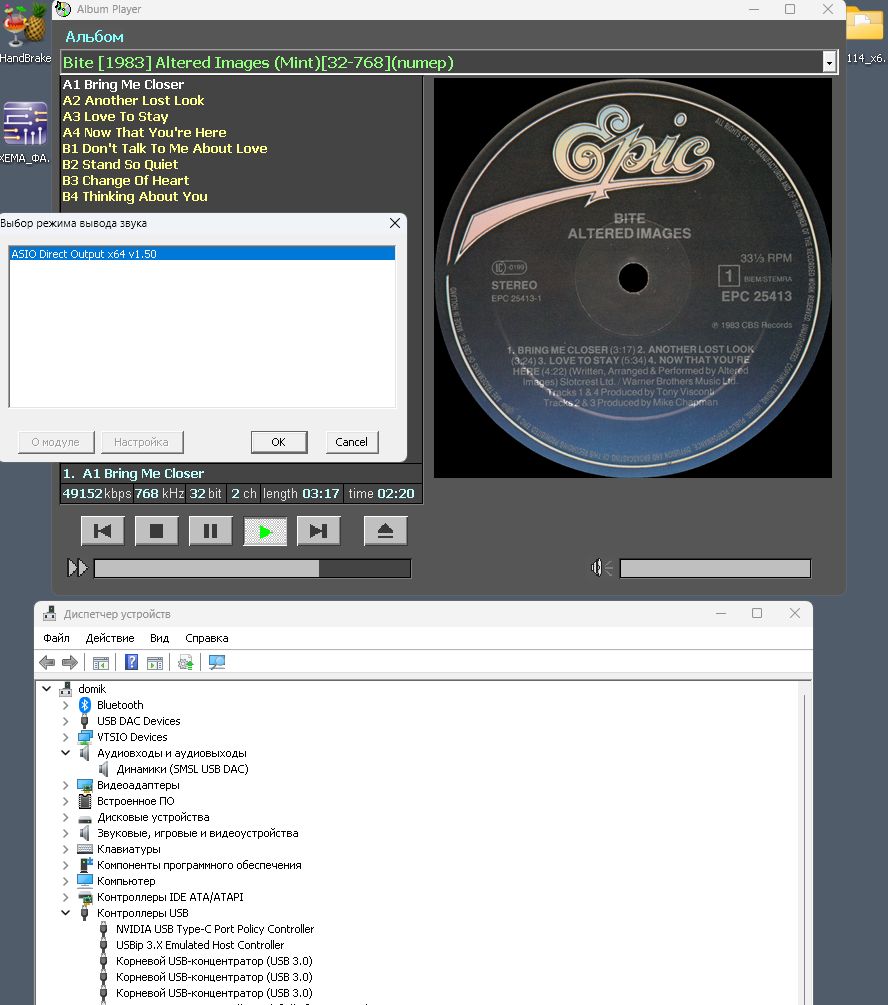This screenshot has height=1005, width=888.
Task: Open the 114_x6 desktop folder
Action: click(866, 33)
